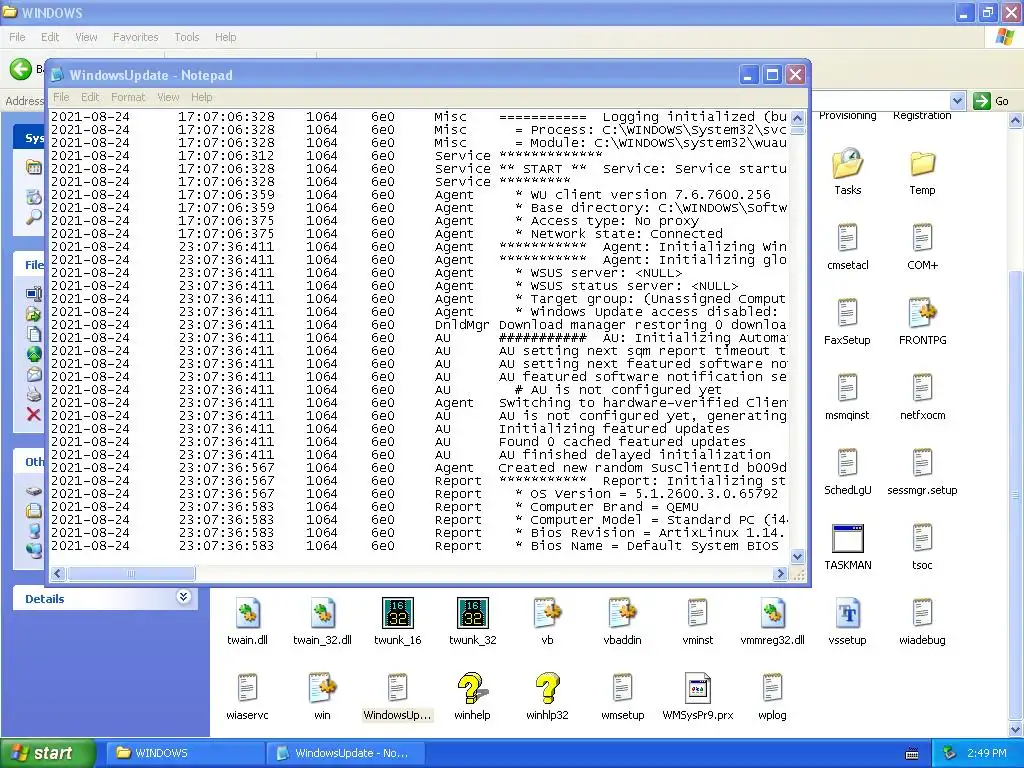Expand the Details panel chevron
This screenshot has height=768, width=1024.
click(184, 597)
